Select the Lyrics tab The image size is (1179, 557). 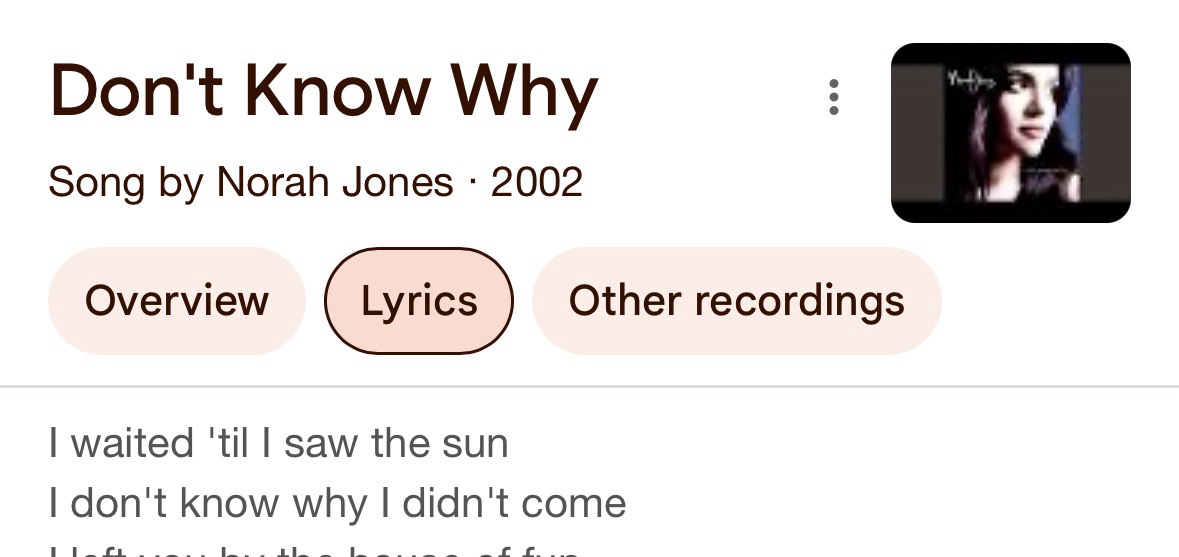tap(419, 301)
